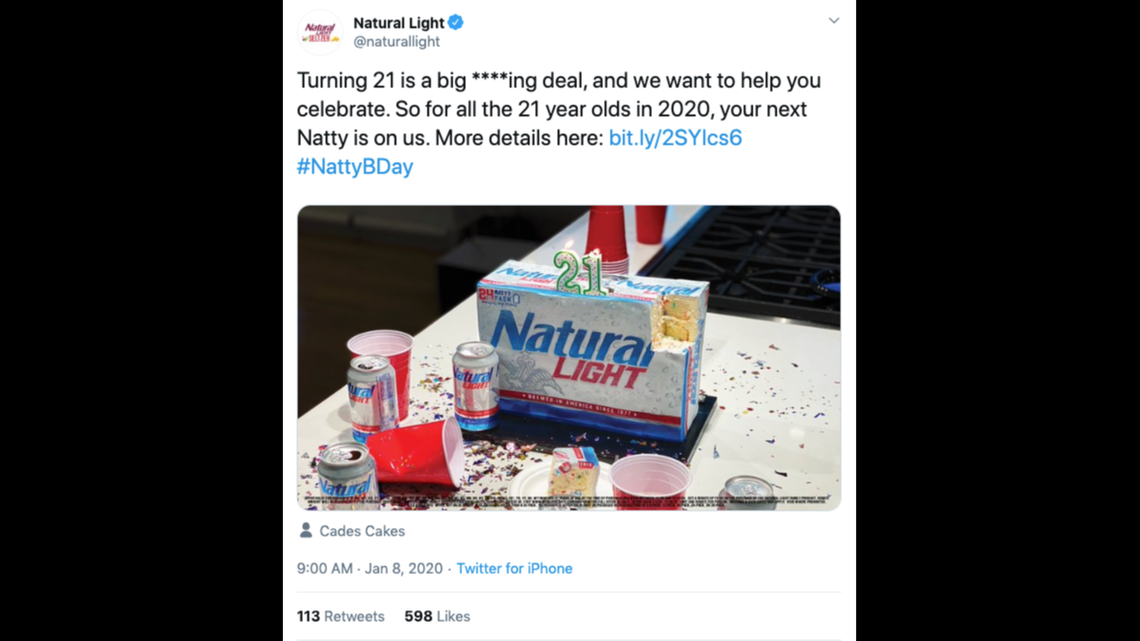Click the blue verified checkmark badge
The image size is (1140, 641).
457,22
